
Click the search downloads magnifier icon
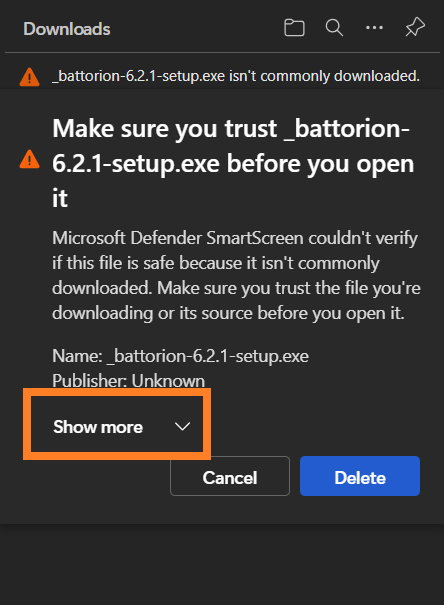(x=334, y=28)
